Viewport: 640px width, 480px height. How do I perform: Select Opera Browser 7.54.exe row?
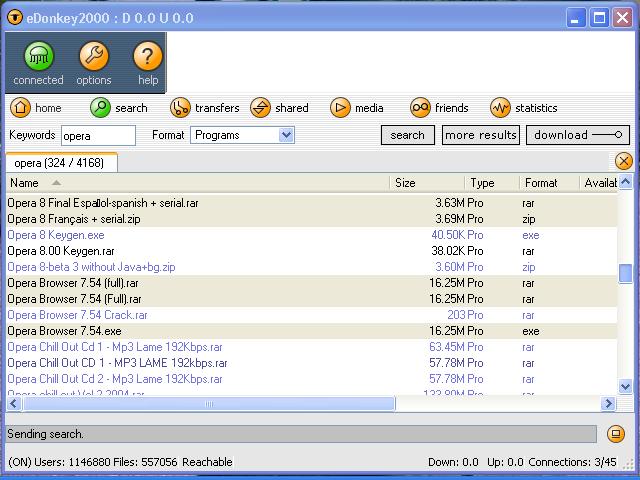click(x=311, y=331)
